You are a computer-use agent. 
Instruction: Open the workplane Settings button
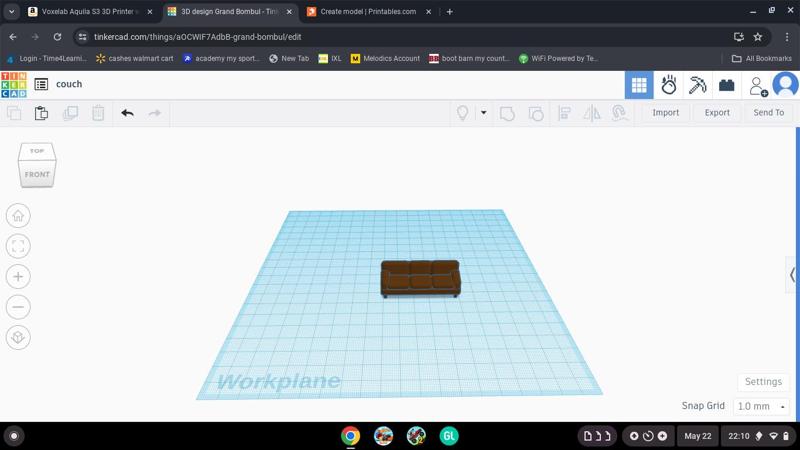(x=763, y=382)
